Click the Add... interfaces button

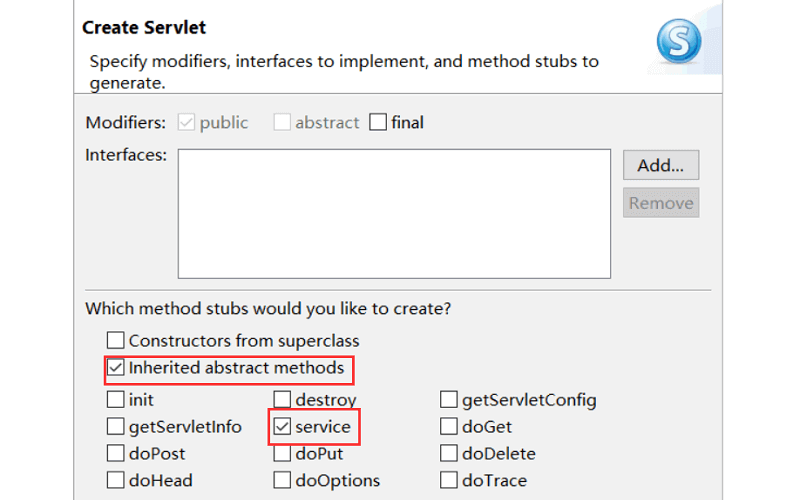[660, 165]
